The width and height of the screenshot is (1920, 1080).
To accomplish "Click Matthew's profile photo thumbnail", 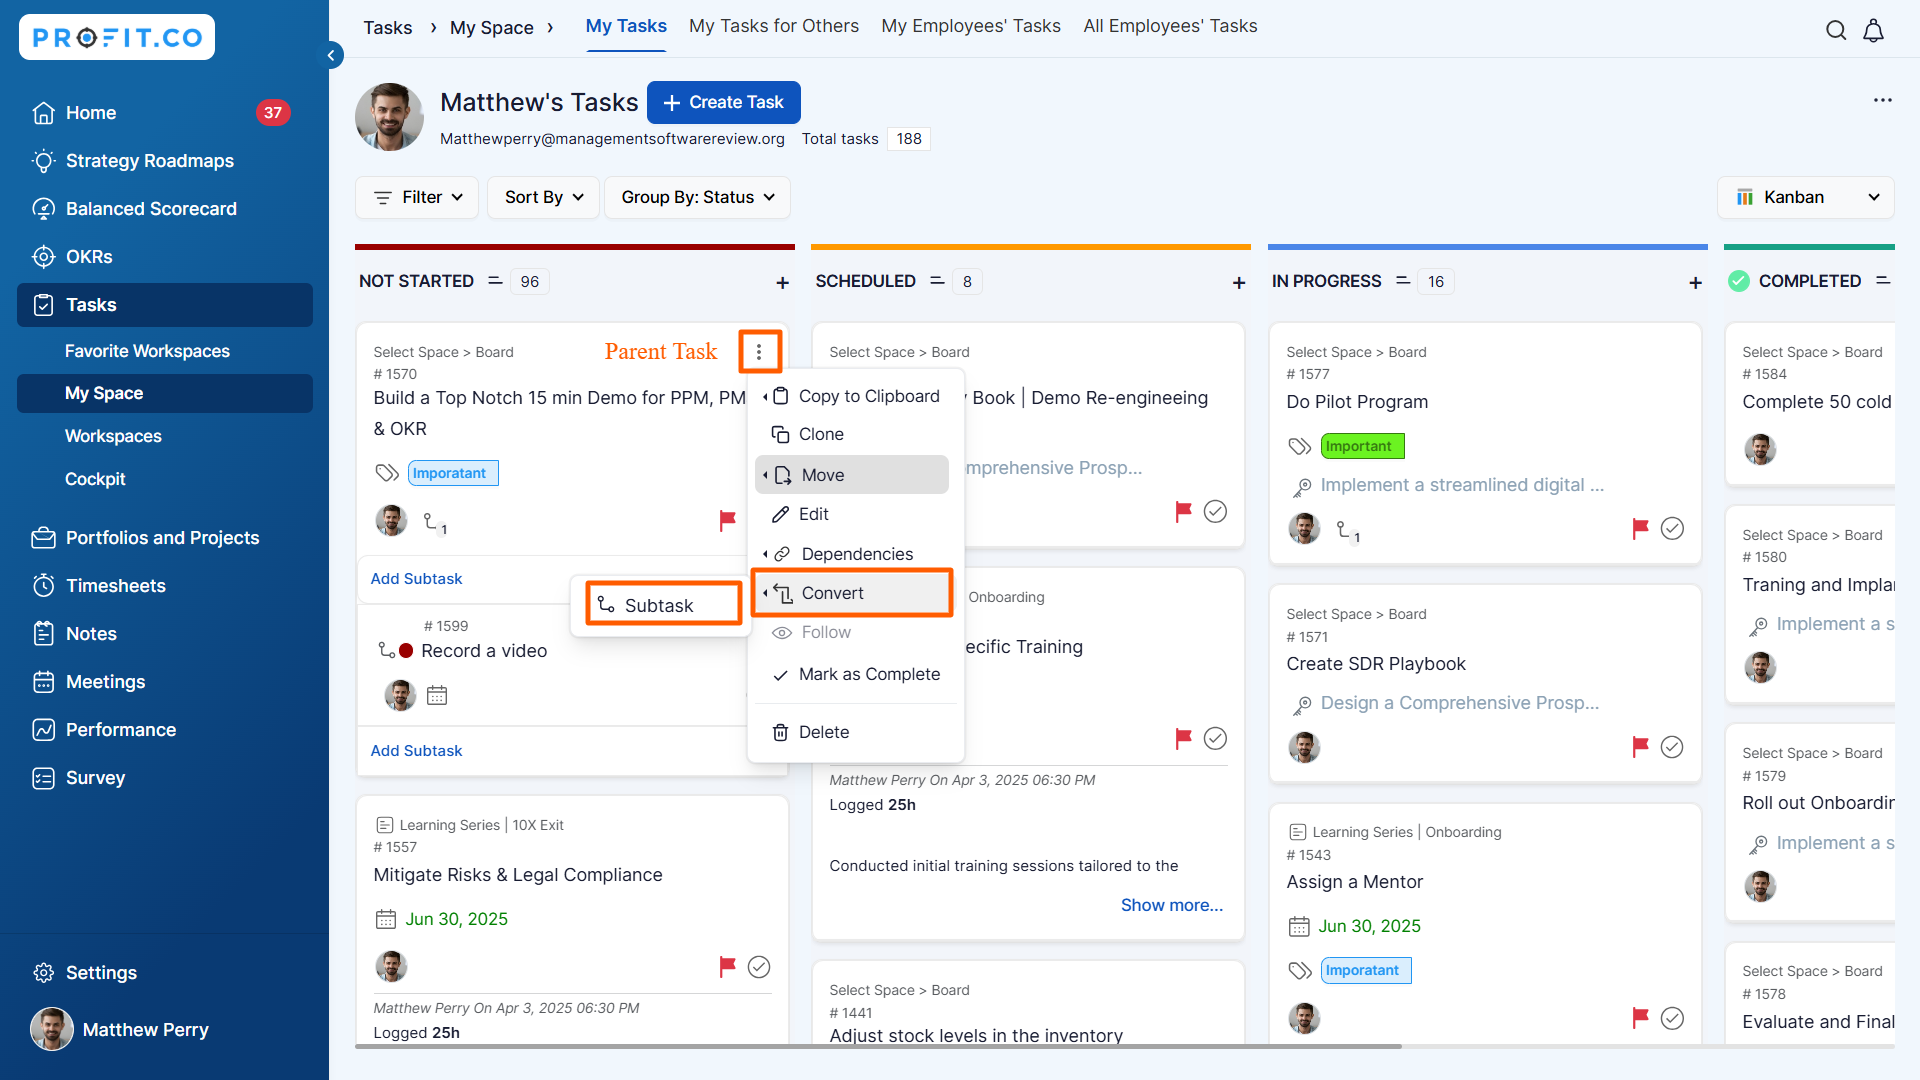I will (389, 117).
